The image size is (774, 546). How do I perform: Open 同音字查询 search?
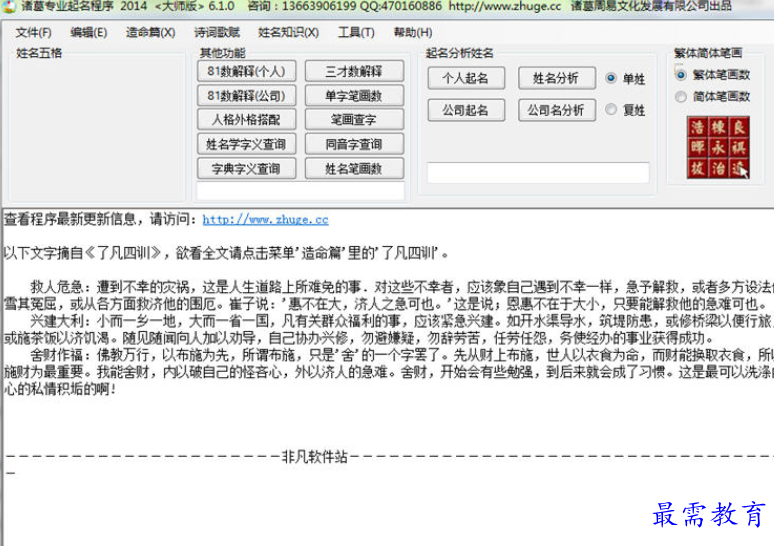[354, 144]
